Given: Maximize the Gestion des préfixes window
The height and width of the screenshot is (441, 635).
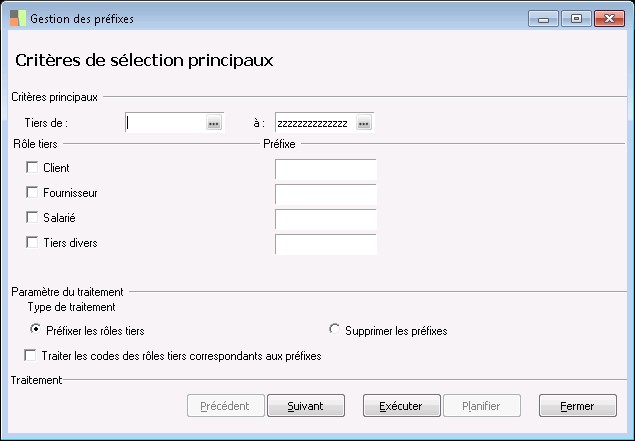Looking at the screenshot, I should click(576, 18).
